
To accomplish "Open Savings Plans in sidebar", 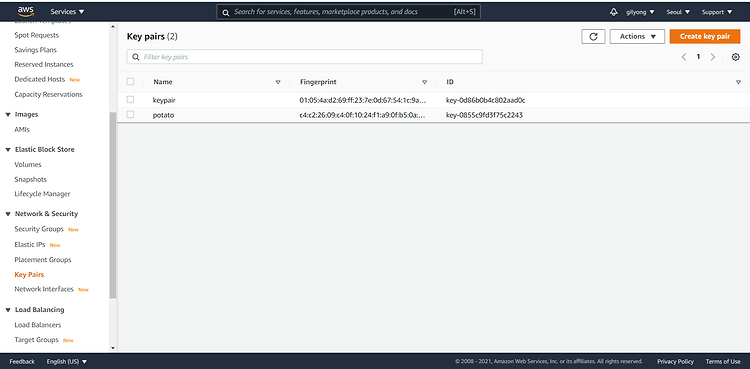I will point(35,50).
